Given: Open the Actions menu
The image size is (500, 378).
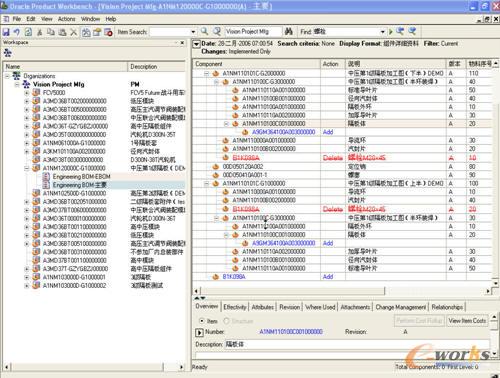Looking at the screenshot, I should click(66, 19).
